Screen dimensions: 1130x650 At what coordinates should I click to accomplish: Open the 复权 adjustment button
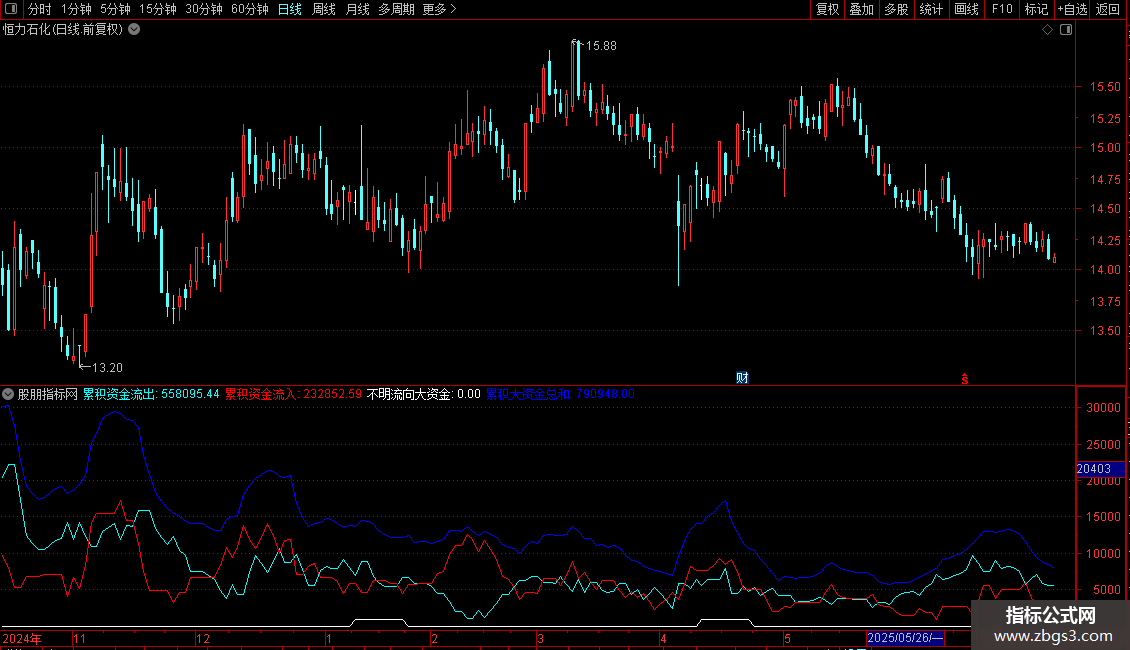[827, 9]
